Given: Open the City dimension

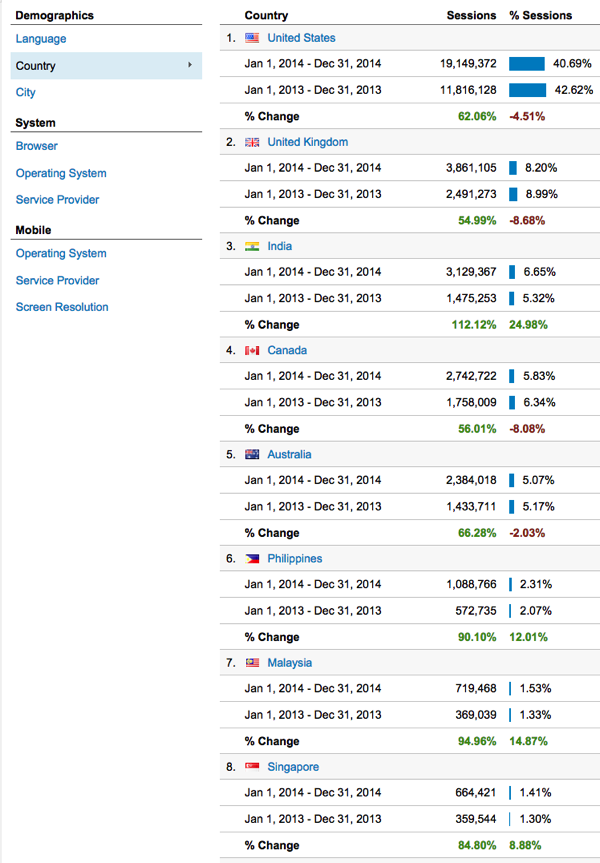Looking at the screenshot, I should [x=25, y=92].
